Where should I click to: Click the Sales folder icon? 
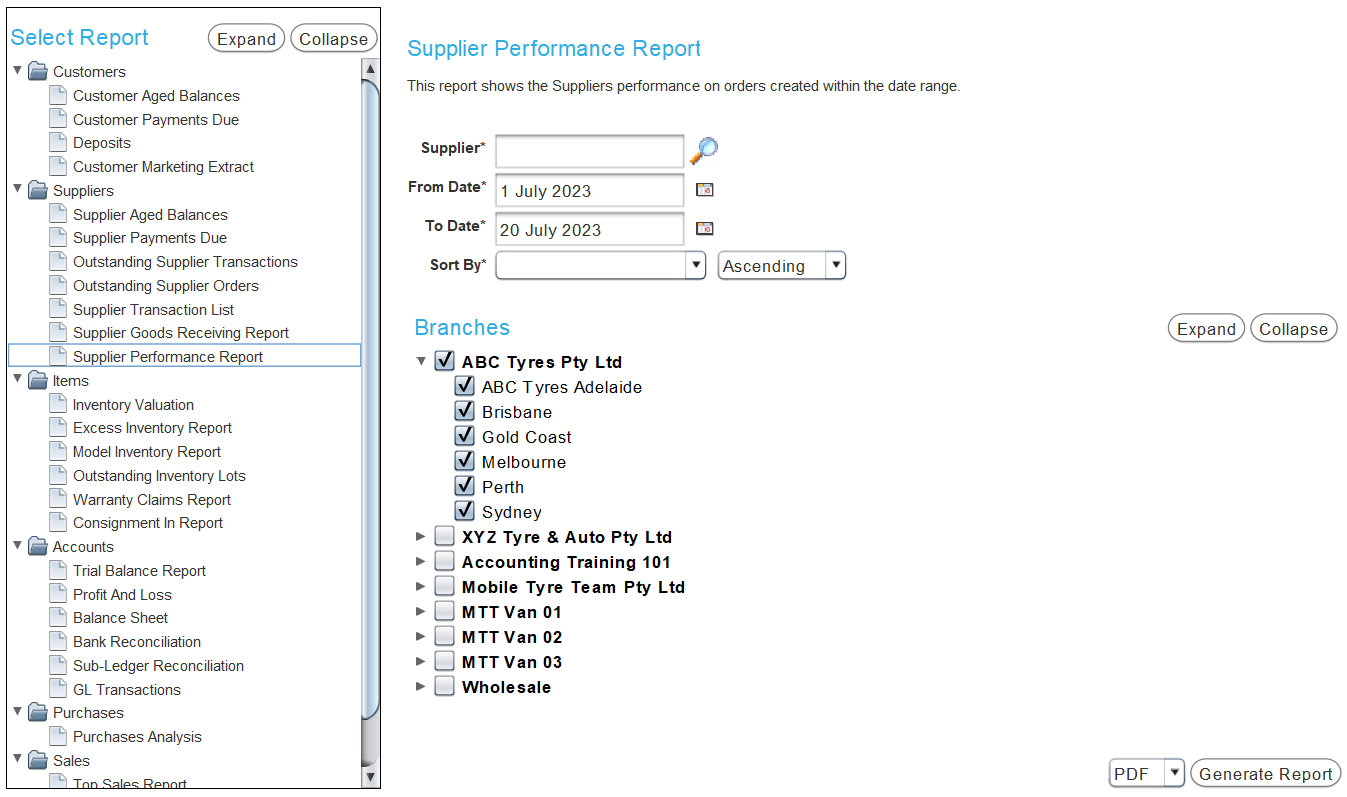click(x=38, y=761)
